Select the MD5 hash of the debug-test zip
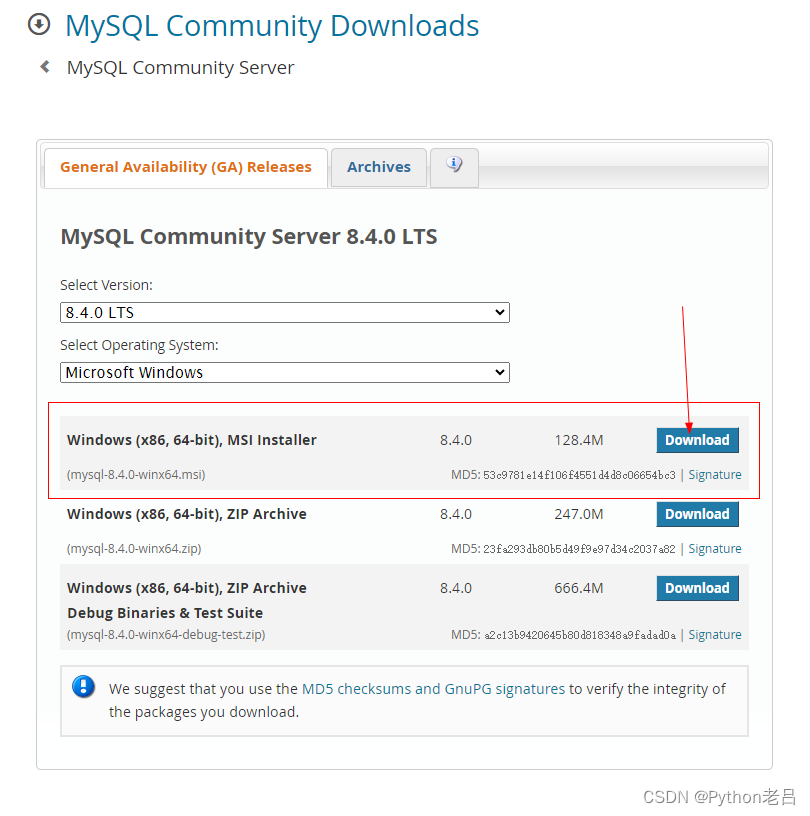This screenshot has width=810, height=816. coord(580,635)
